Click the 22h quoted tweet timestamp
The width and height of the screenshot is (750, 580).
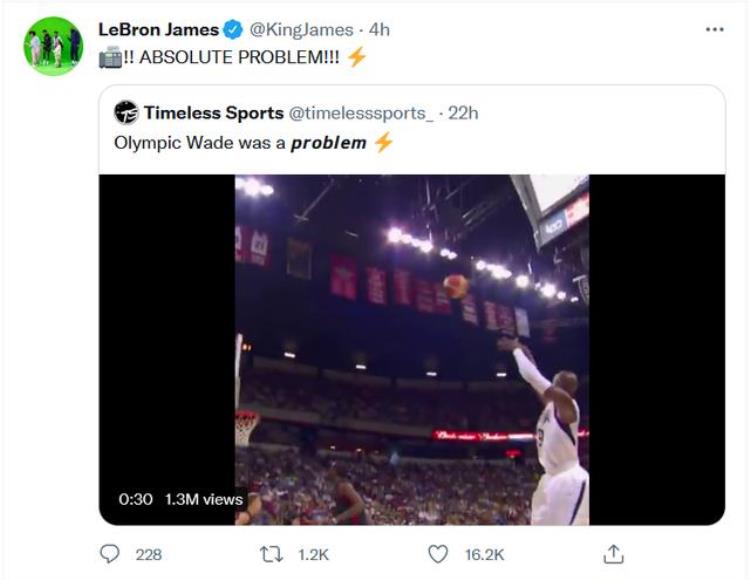pyautogui.click(x=463, y=113)
